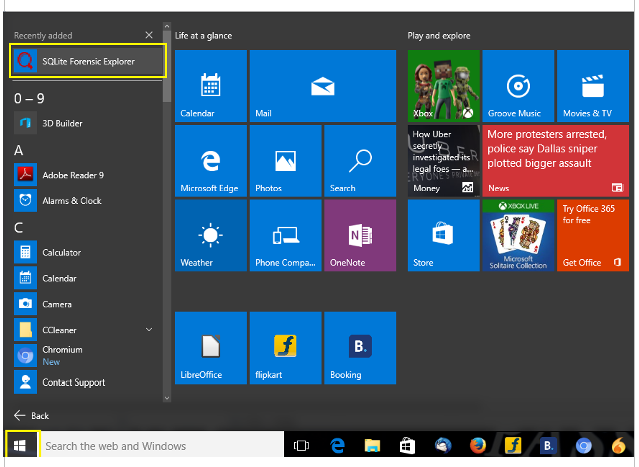Screen dimensions: 639x467
Task: Launch Firefox from the taskbar
Action: (x=478, y=445)
